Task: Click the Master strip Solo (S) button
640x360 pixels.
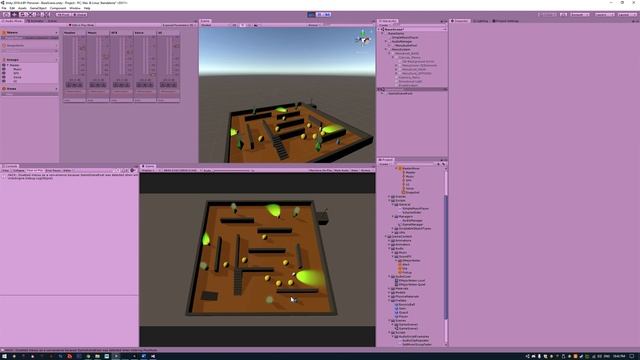Action: [69, 85]
